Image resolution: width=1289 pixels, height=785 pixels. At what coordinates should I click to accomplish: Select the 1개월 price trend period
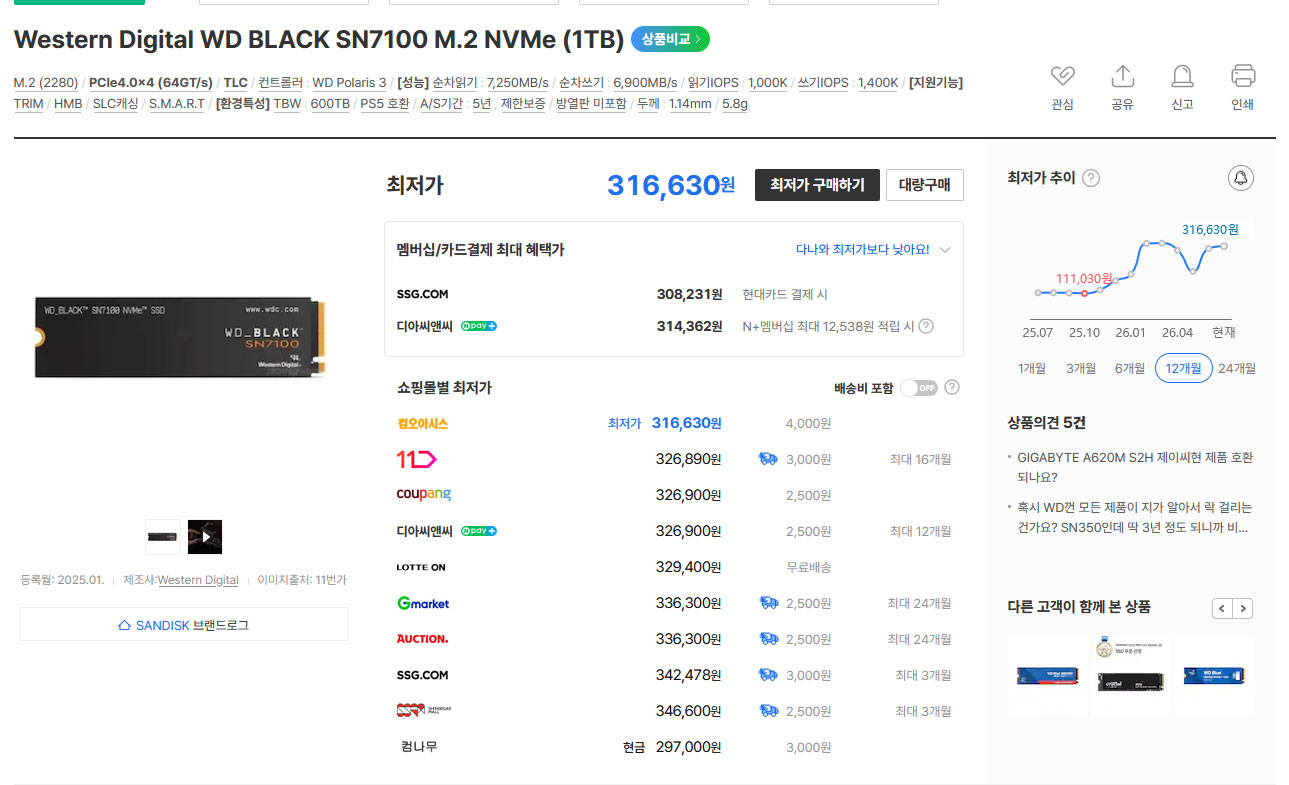pyautogui.click(x=1032, y=368)
